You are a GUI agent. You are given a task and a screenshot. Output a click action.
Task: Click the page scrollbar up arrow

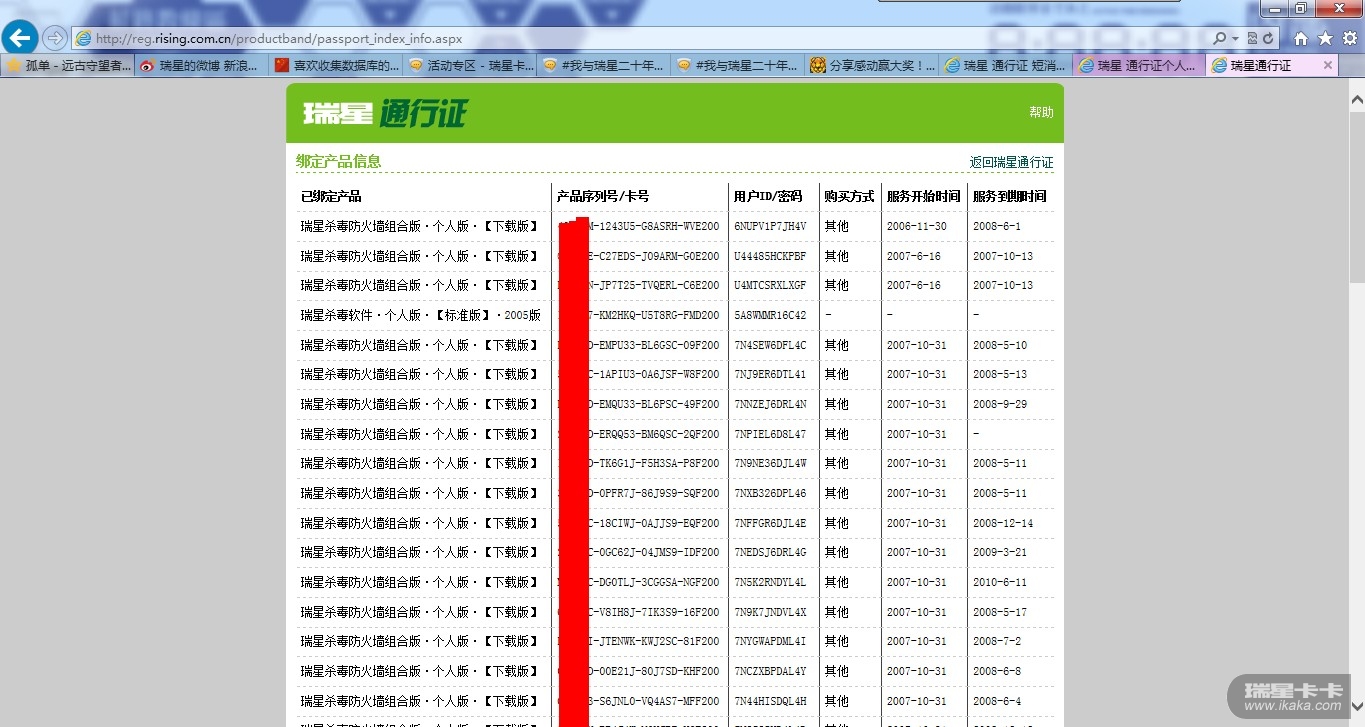click(1356, 100)
